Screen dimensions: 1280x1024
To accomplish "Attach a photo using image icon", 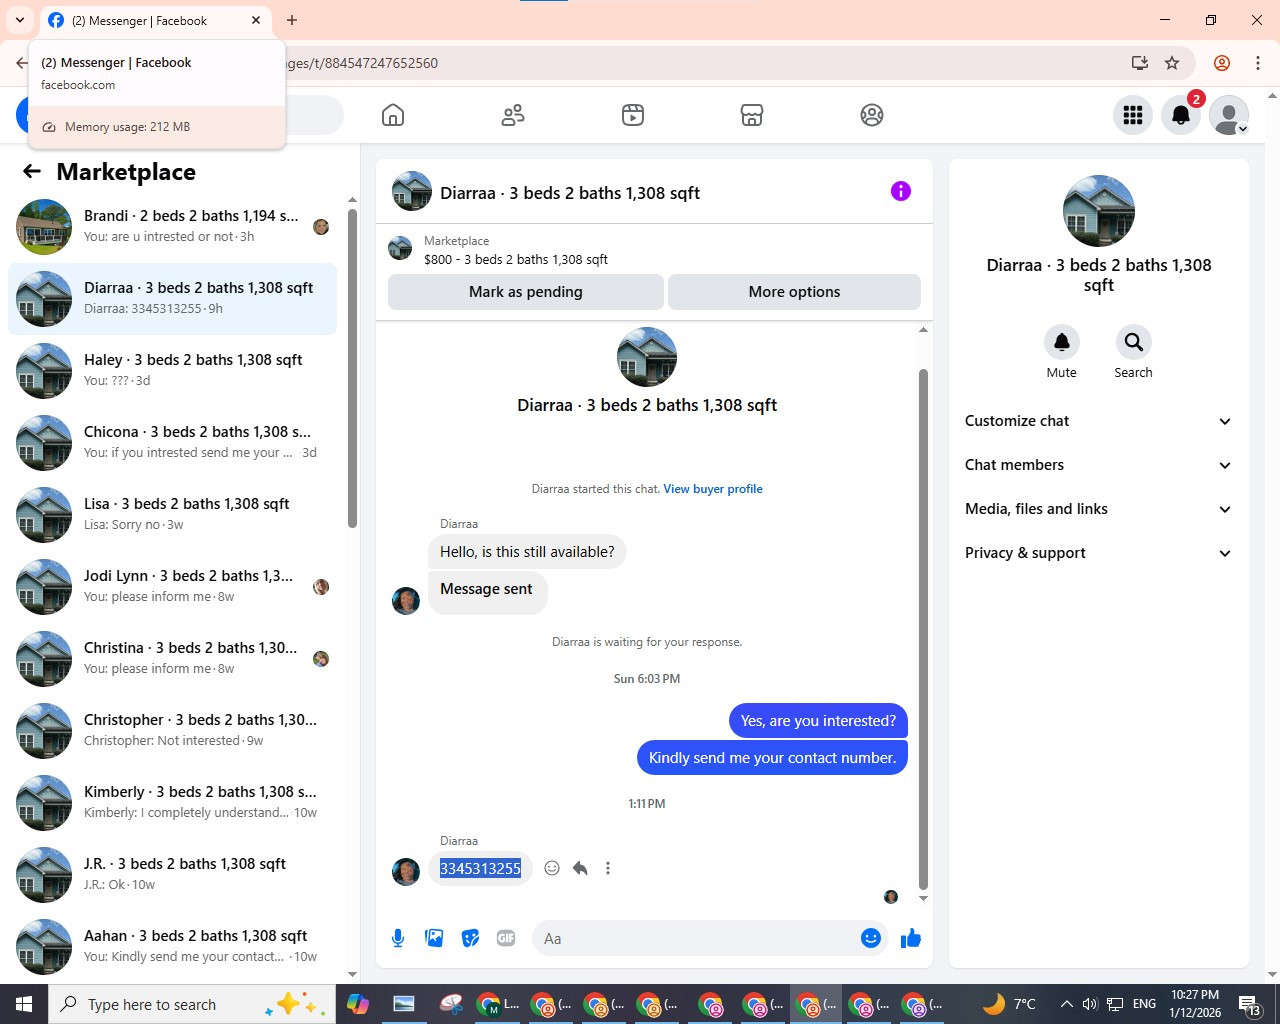I will pos(434,938).
